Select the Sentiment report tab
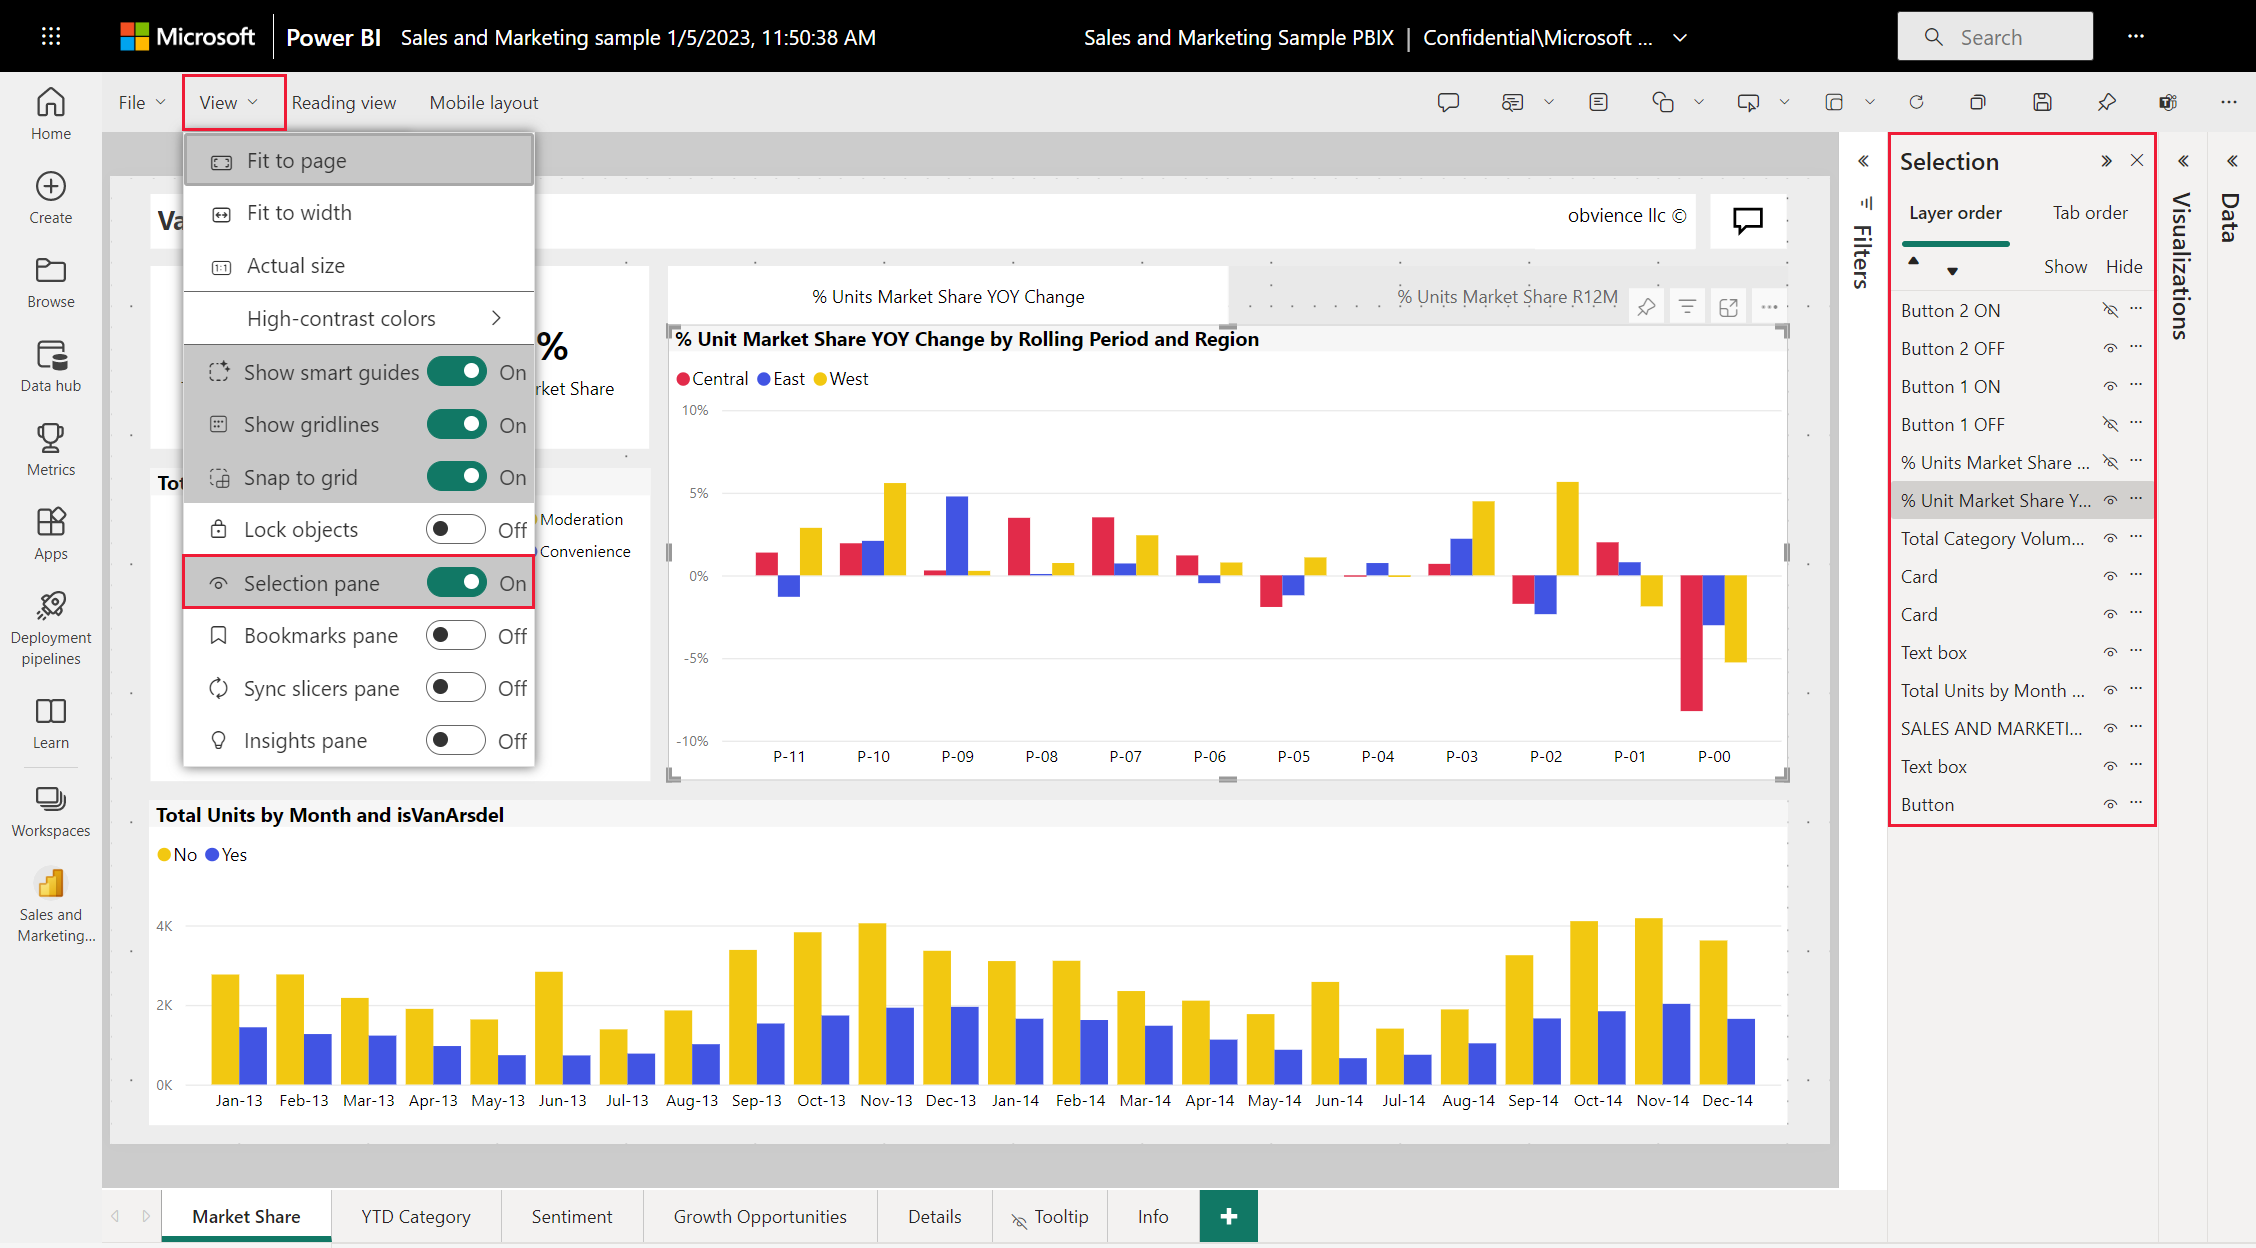The width and height of the screenshot is (2256, 1248). pyautogui.click(x=569, y=1214)
